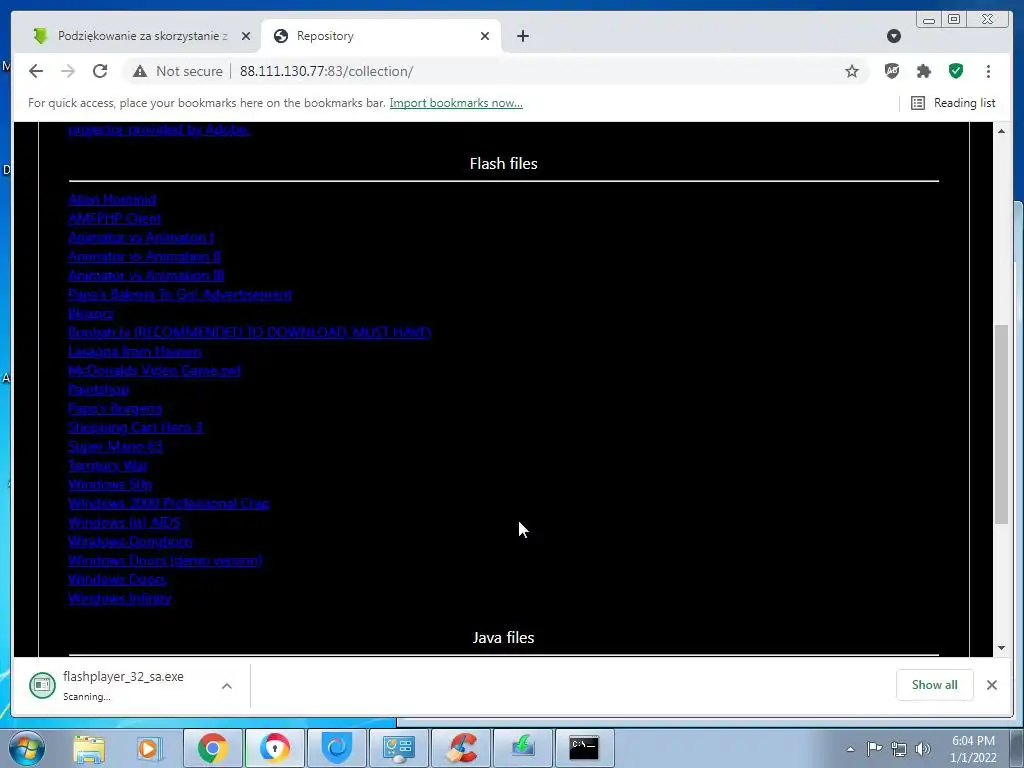Click the Flash files heading

[504, 163]
